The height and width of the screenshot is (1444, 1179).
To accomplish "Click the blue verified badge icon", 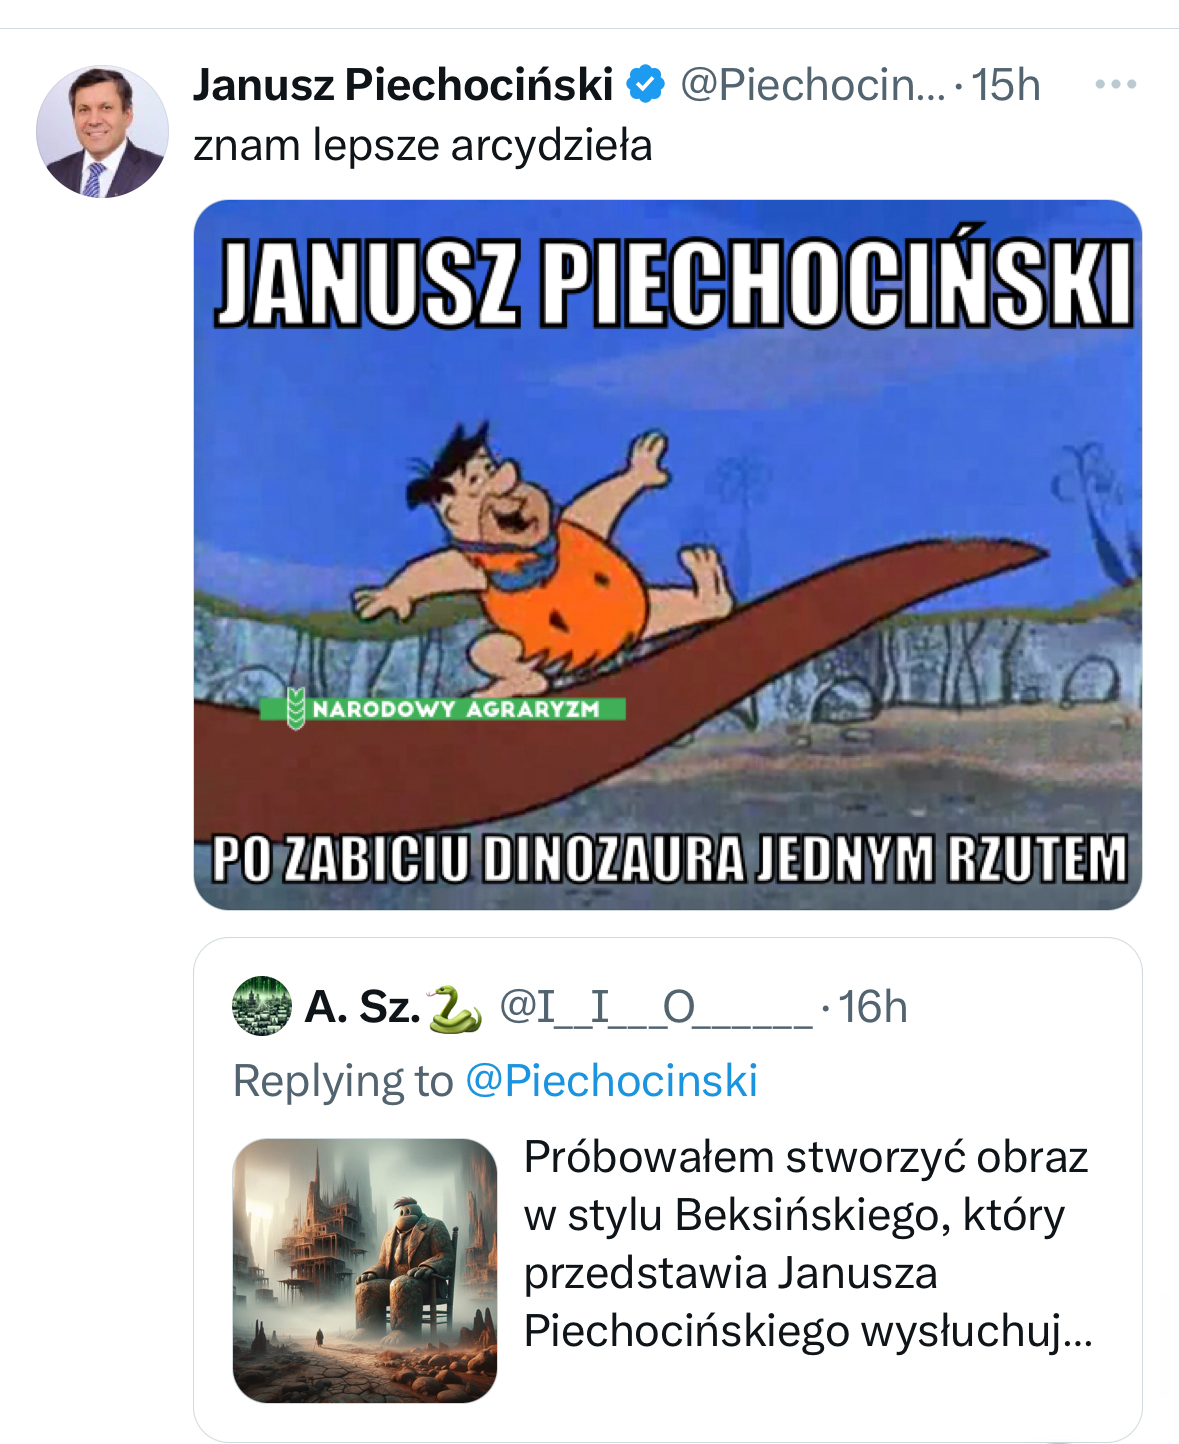I will (646, 84).
